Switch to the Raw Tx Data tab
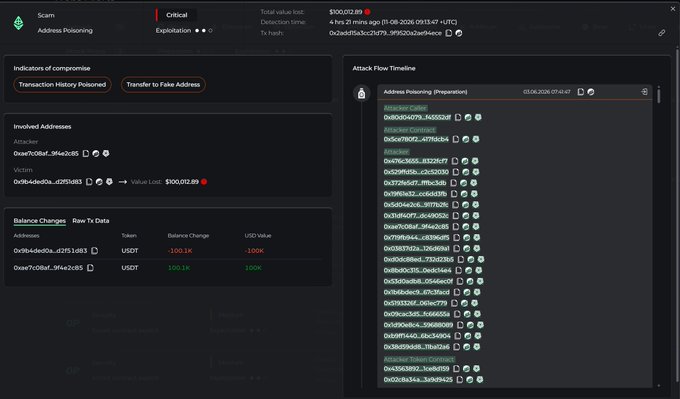Image resolution: width=680 pixels, height=399 pixels. tap(91, 221)
